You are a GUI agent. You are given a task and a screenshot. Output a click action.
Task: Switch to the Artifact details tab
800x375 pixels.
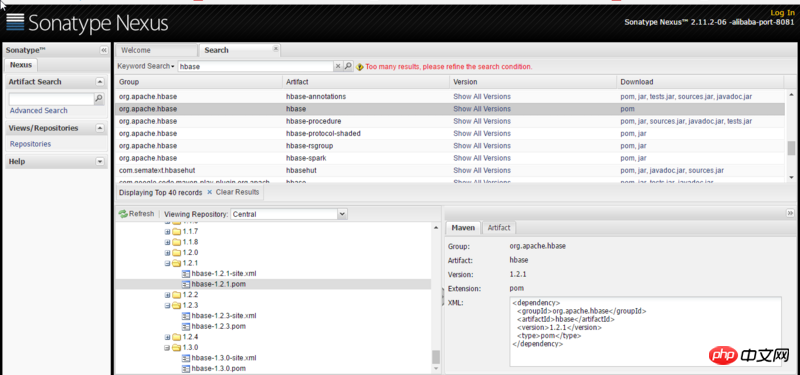[x=499, y=228]
